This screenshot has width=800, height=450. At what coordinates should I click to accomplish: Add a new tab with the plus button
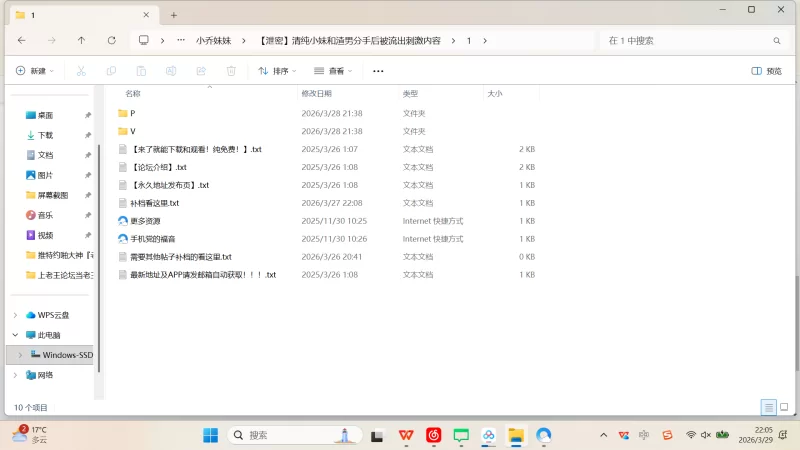coord(173,15)
